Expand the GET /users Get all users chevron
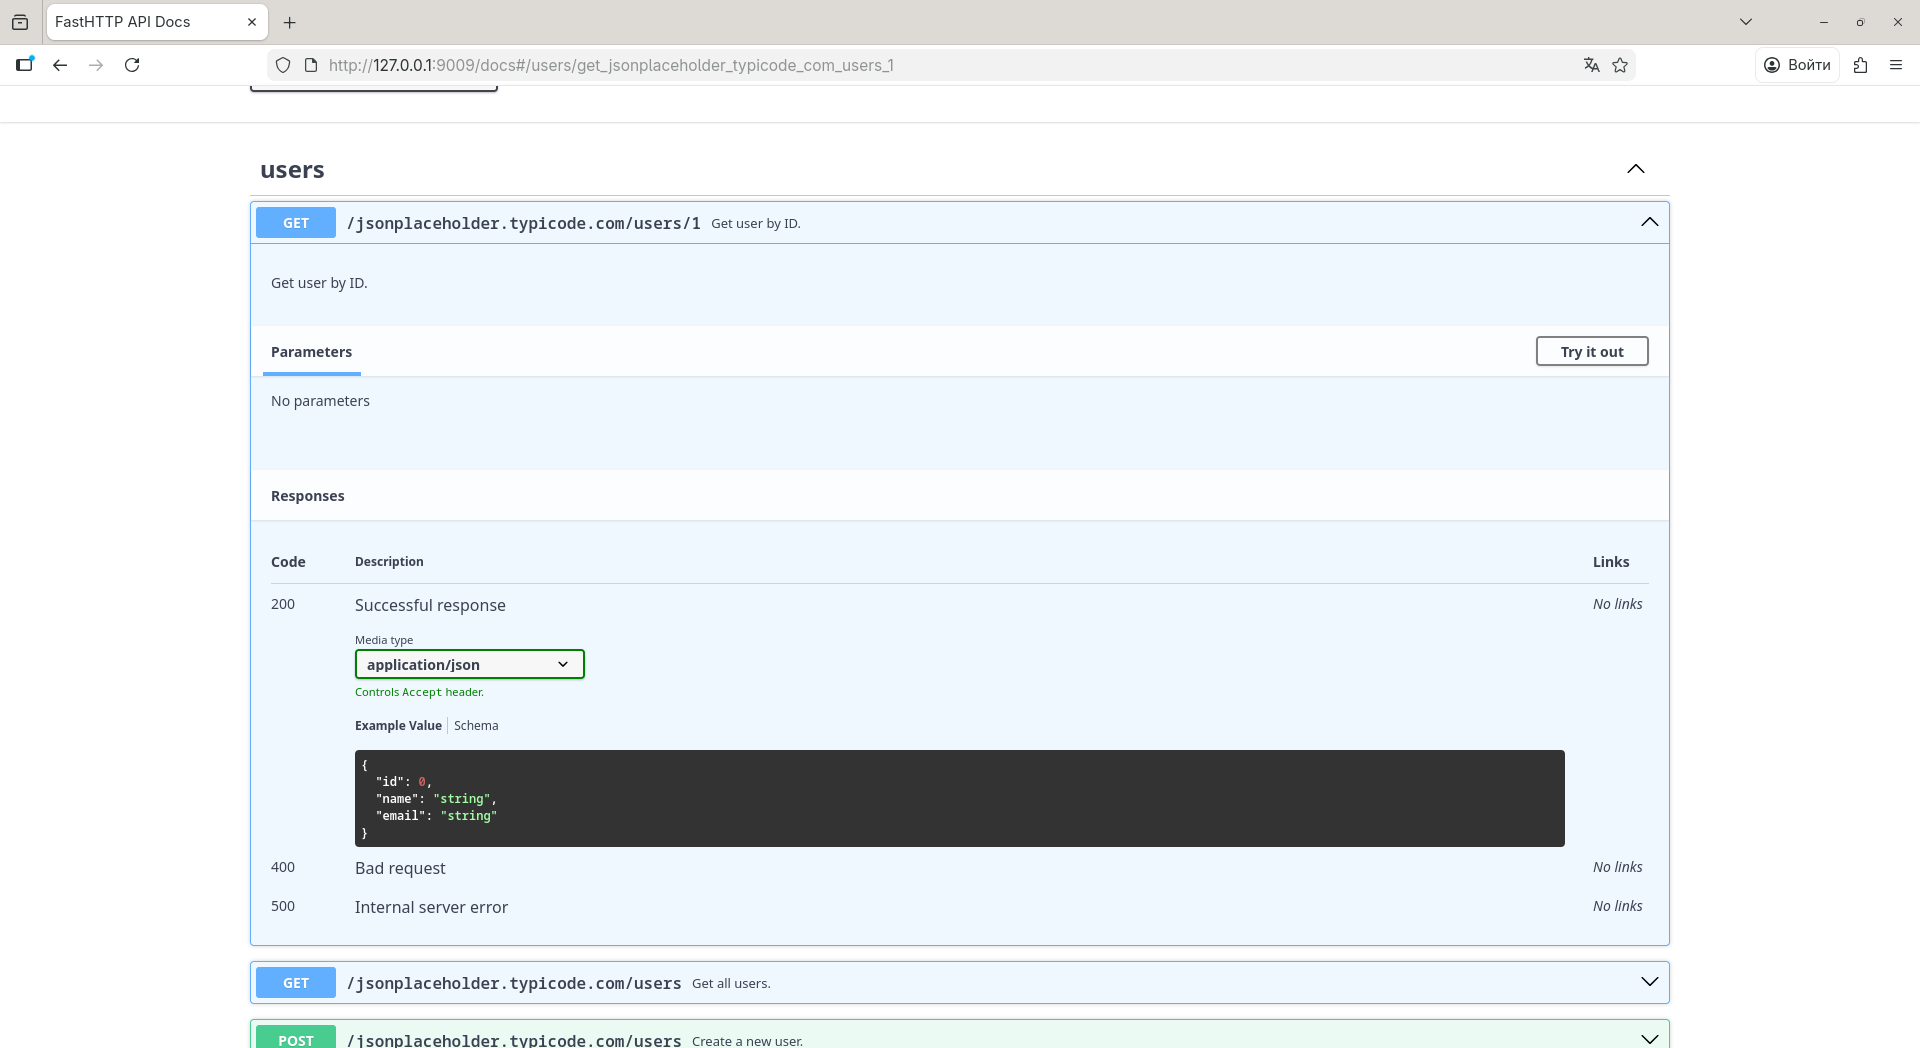The image size is (1920, 1048). (x=1650, y=982)
